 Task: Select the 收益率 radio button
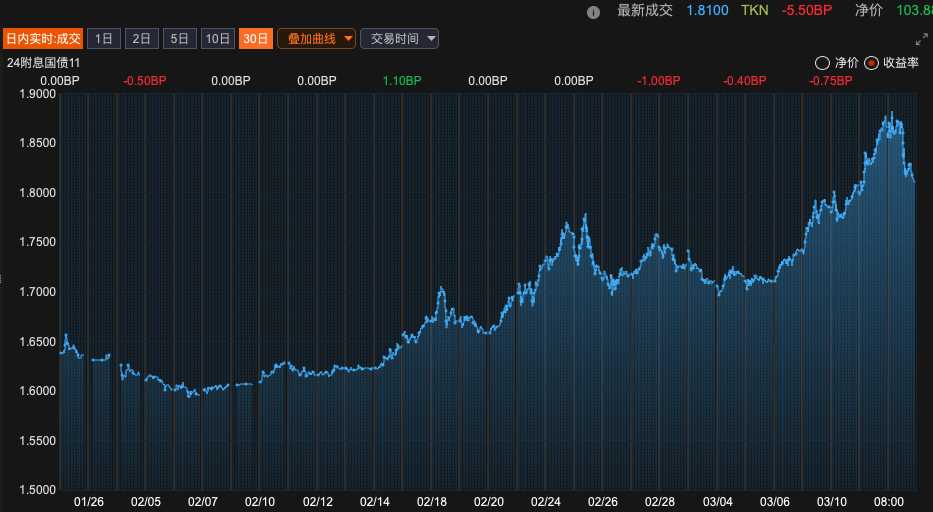point(872,62)
